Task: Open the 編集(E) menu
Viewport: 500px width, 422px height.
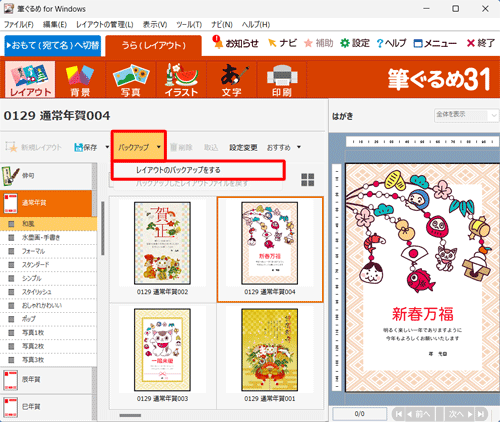Action: click(x=55, y=25)
